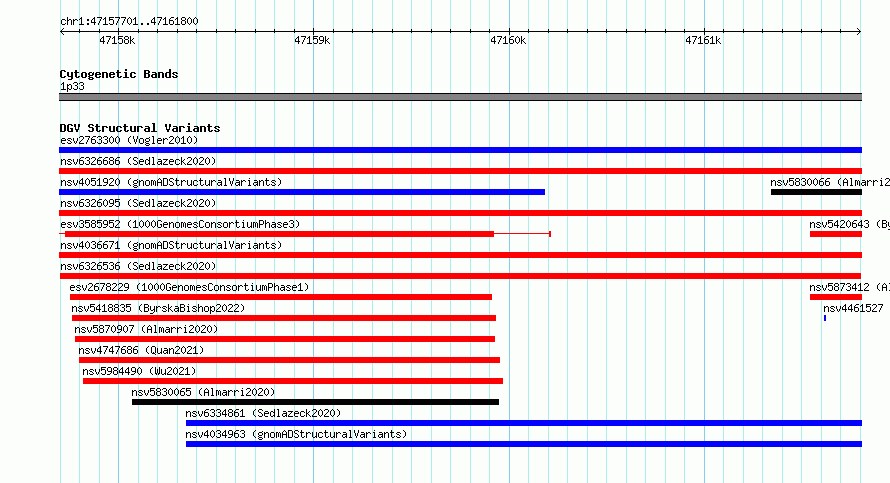This screenshot has height=483, width=890.
Task: Click the nsv4747686 (Quan2021) red bar
Action: 289,360
